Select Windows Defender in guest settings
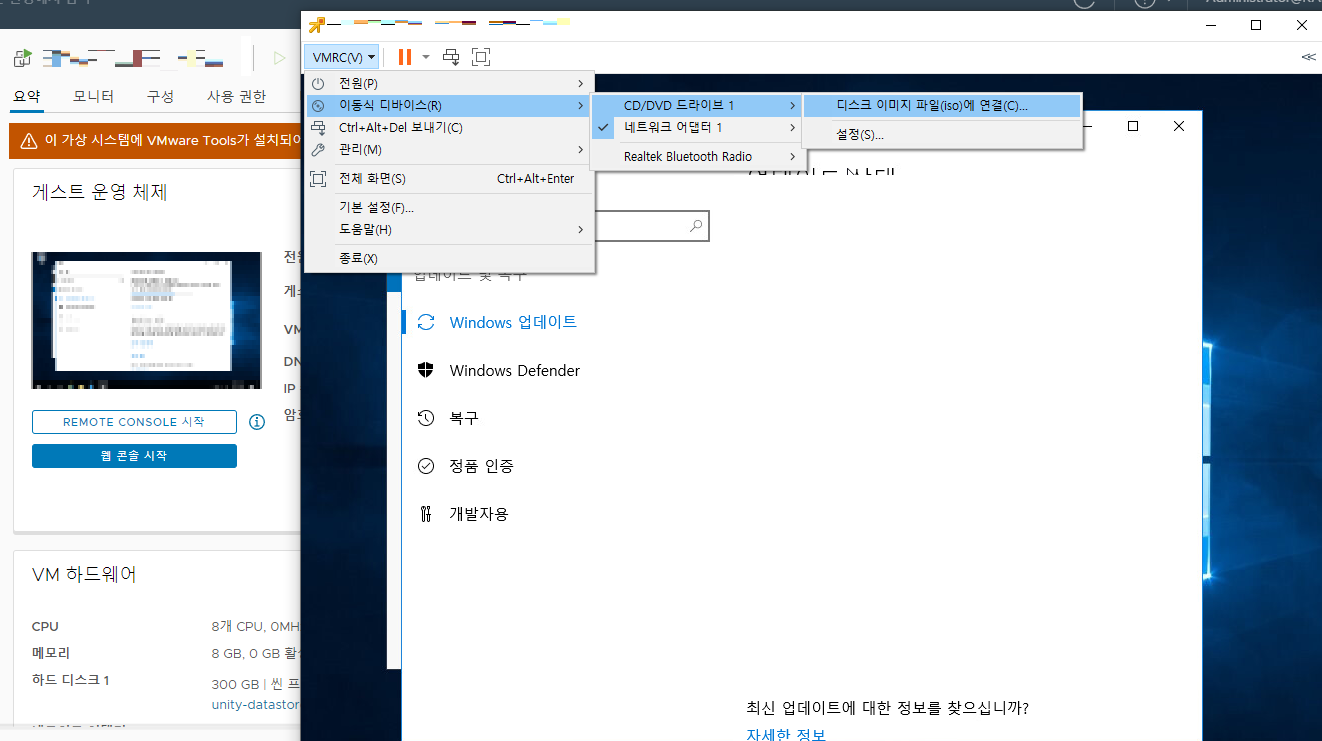Screen dimensions: 1322x741 515,370
